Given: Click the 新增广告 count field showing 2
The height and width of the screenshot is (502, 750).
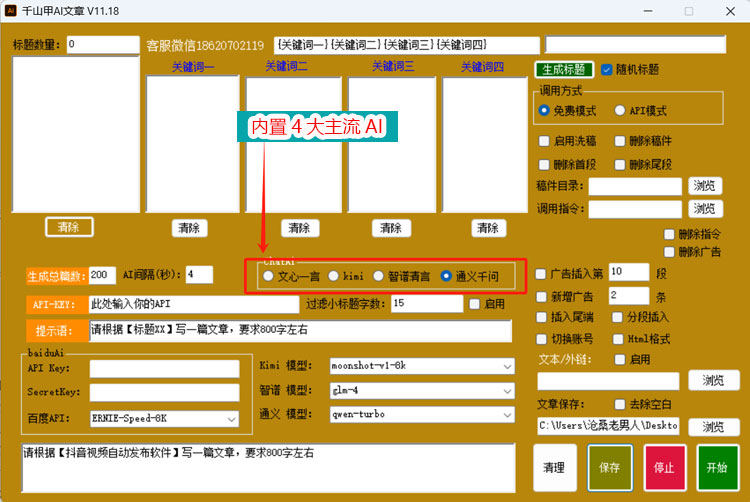Looking at the screenshot, I should (x=629, y=295).
